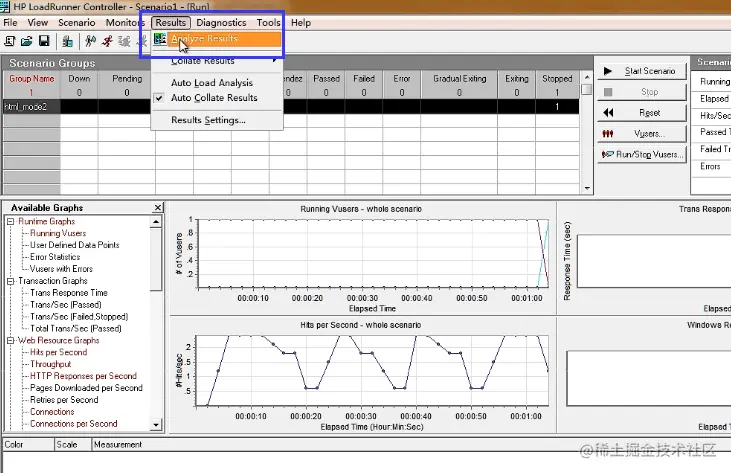Screen dimensions: 731x473
Task: Click the New Scenario toolbar icon
Action: pyautogui.click(x=10, y=41)
